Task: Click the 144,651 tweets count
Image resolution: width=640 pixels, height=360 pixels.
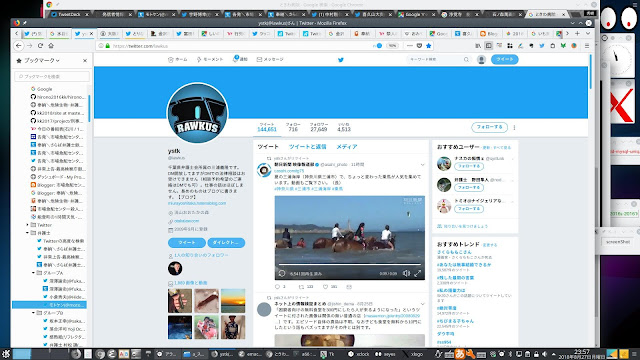Action: [267, 129]
